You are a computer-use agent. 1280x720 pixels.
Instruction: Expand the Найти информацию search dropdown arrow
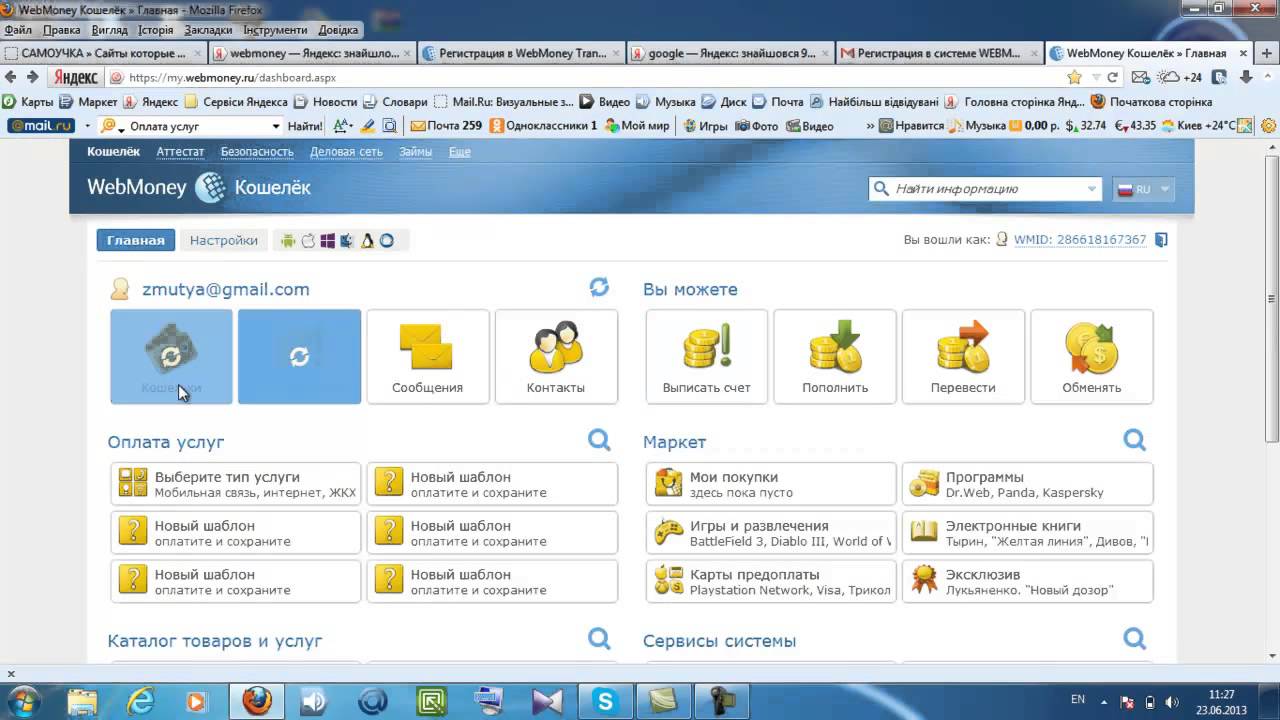[1091, 189]
